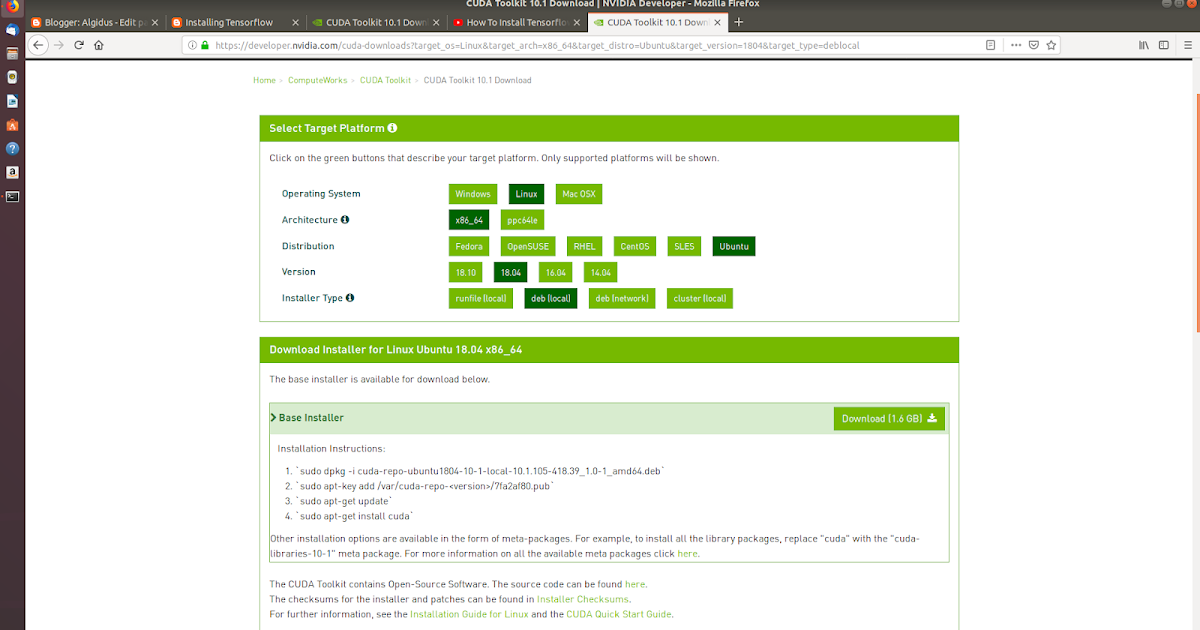Go forward one page in Firefox
This screenshot has height=630, width=1200.
coord(59,45)
